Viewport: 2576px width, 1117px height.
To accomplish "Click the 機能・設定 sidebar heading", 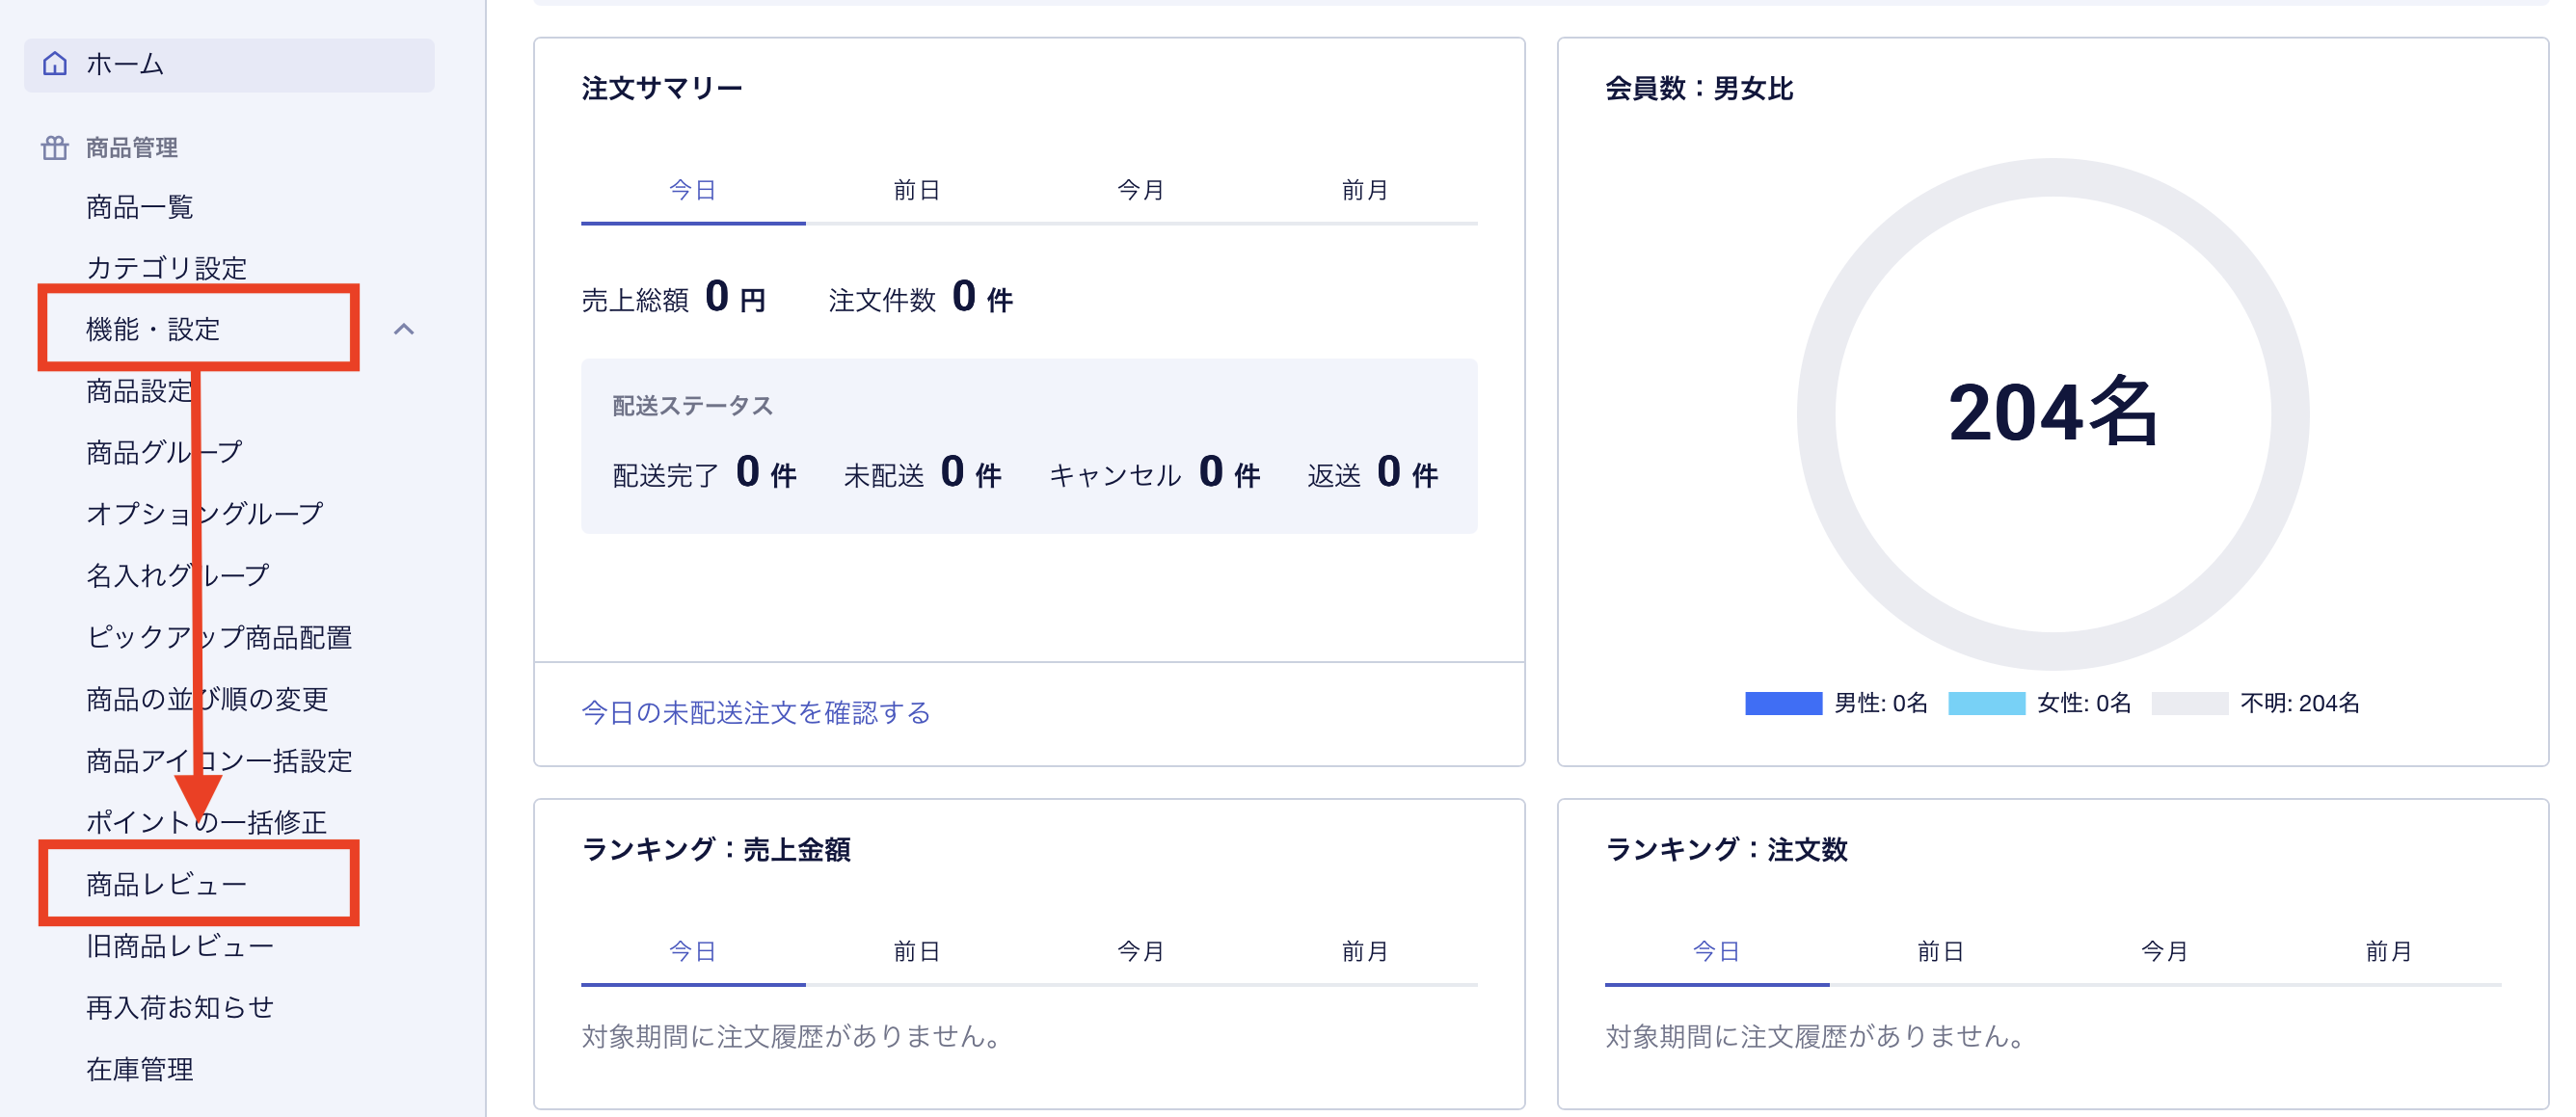I will pyautogui.click(x=153, y=329).
